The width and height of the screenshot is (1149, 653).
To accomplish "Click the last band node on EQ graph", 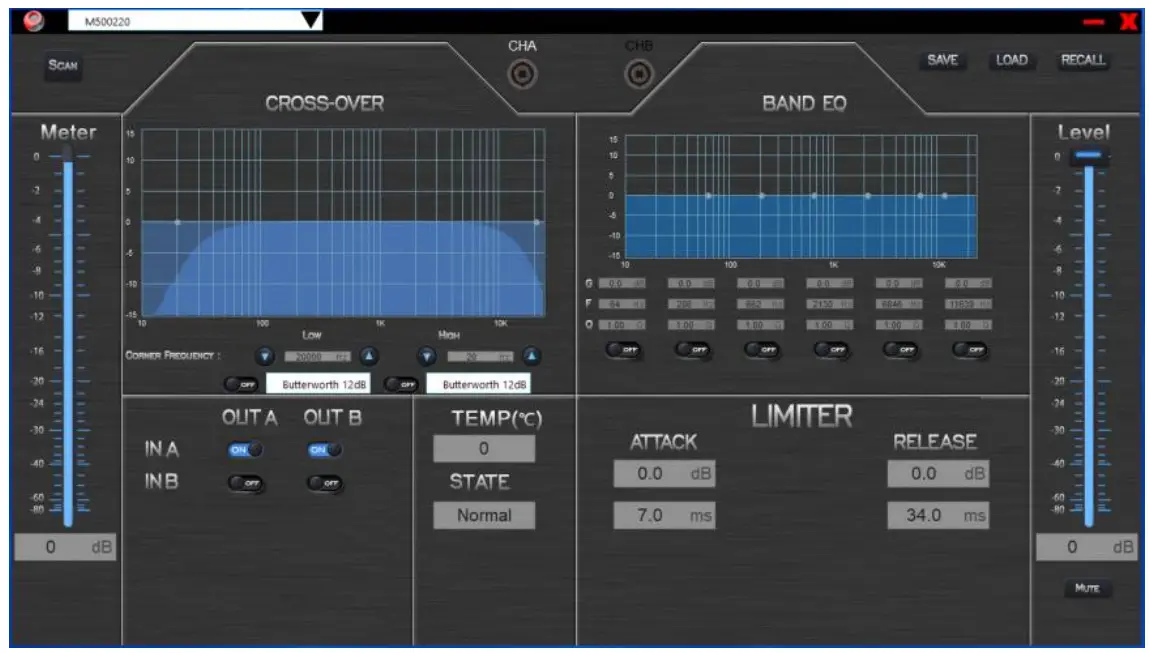I will coord(945,196).
